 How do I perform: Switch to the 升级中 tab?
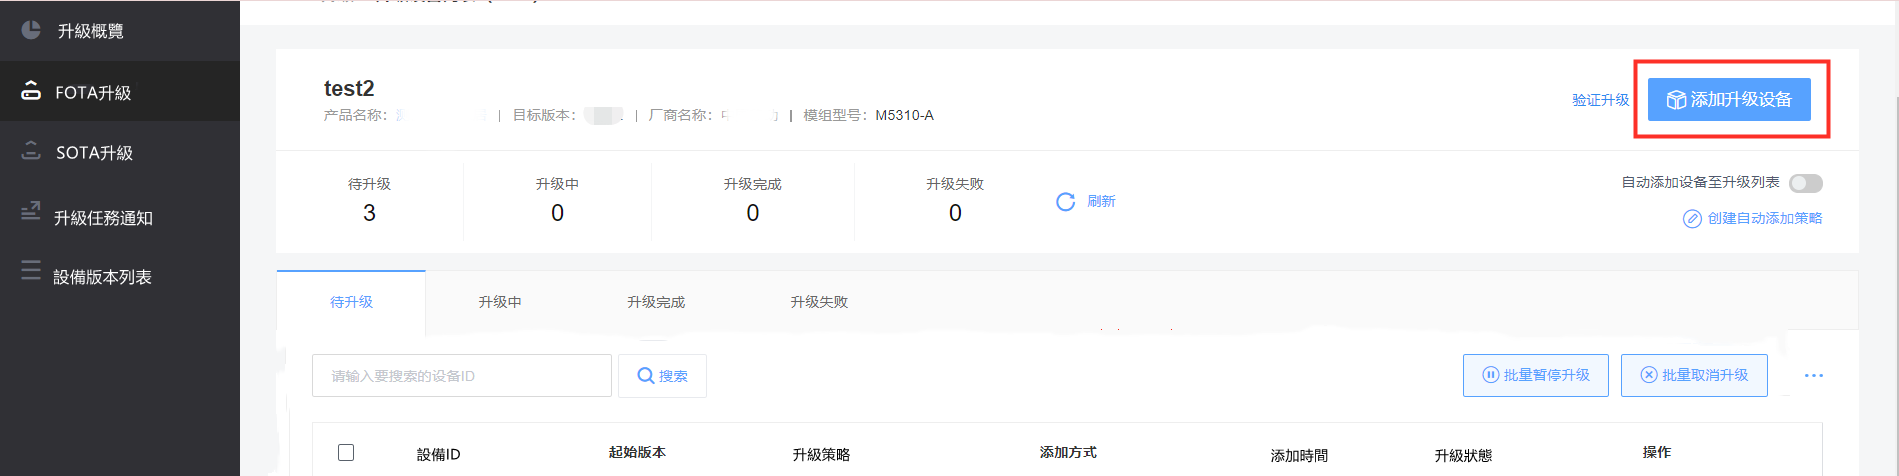coord(500,302)
